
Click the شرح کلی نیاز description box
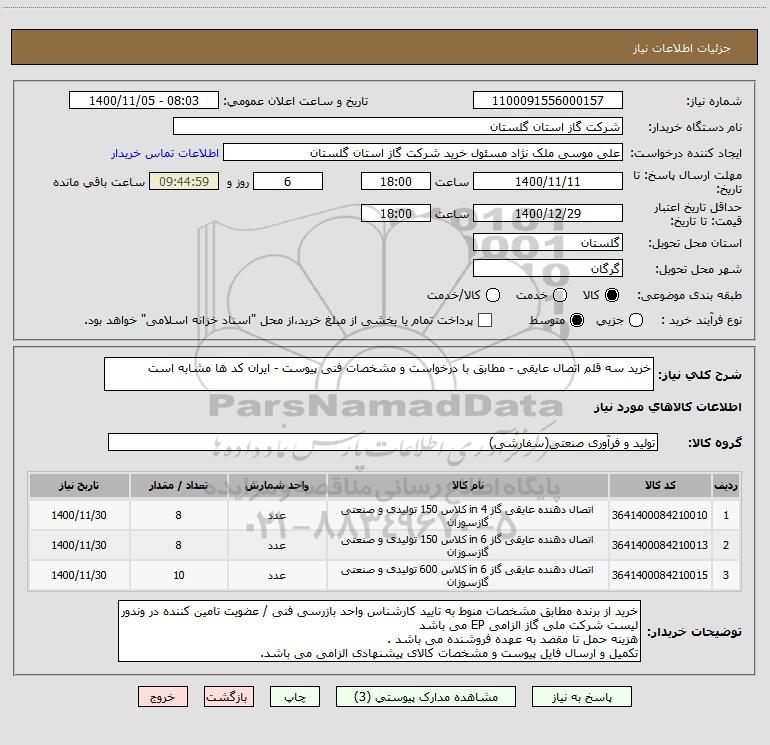tap(379, 374)
